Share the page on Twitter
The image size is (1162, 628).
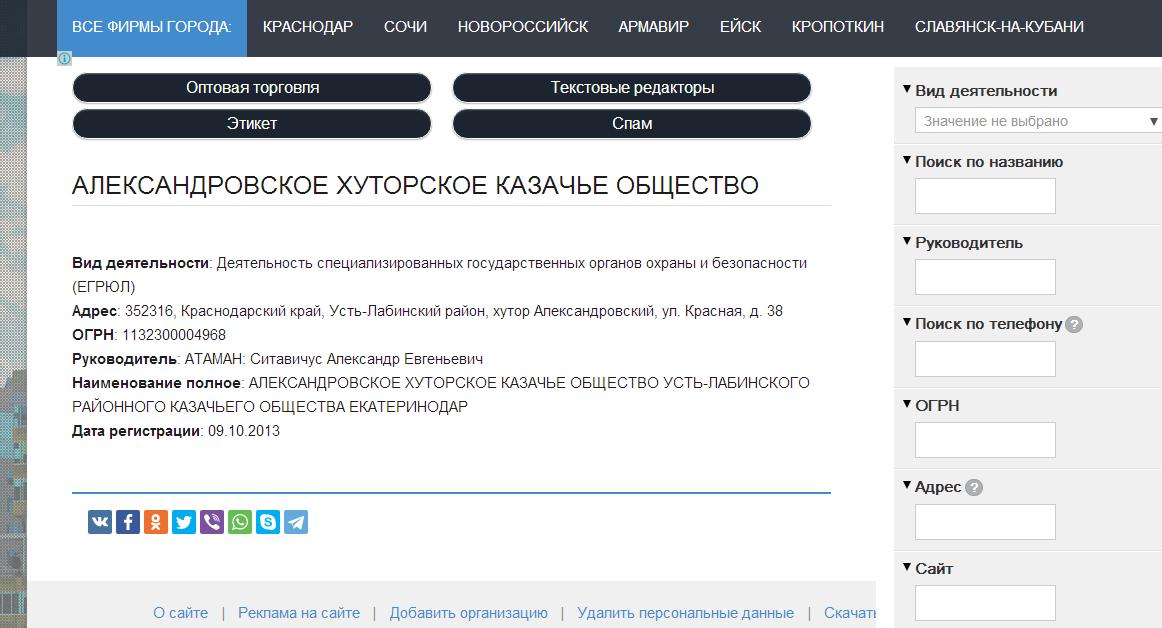click(x=184, y=522)
